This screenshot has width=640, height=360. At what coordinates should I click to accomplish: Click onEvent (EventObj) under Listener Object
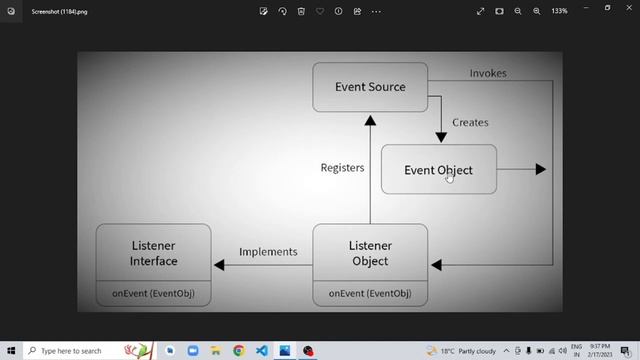[x=370, y=293]
